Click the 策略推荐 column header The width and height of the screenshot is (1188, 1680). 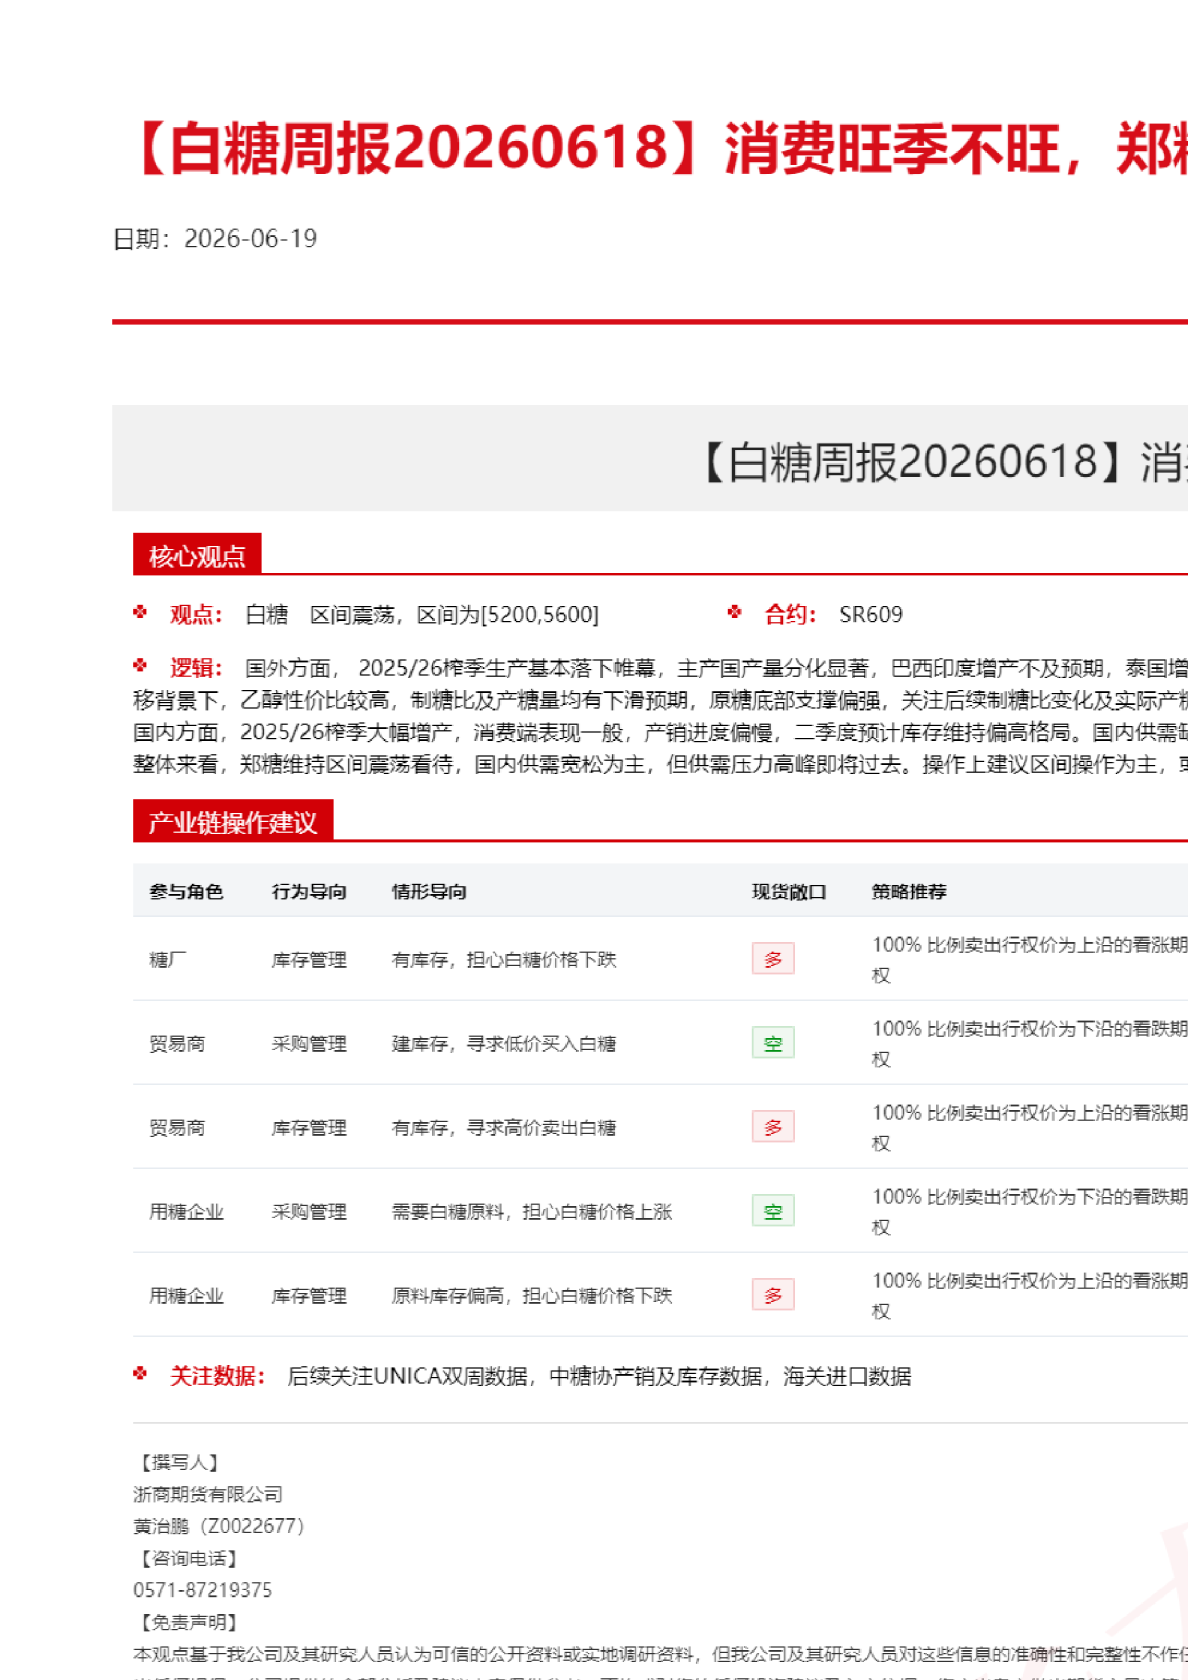[909, 891]
